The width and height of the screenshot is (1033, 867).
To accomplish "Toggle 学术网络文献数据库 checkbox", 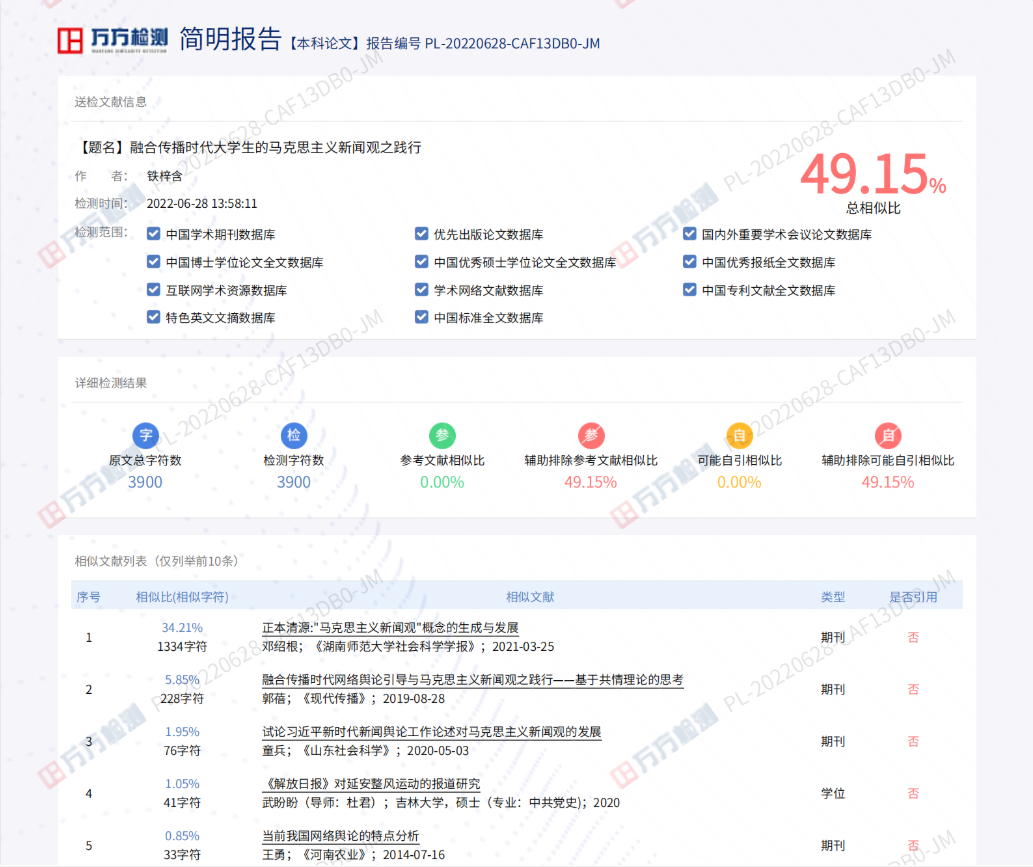I will point(422,290).
